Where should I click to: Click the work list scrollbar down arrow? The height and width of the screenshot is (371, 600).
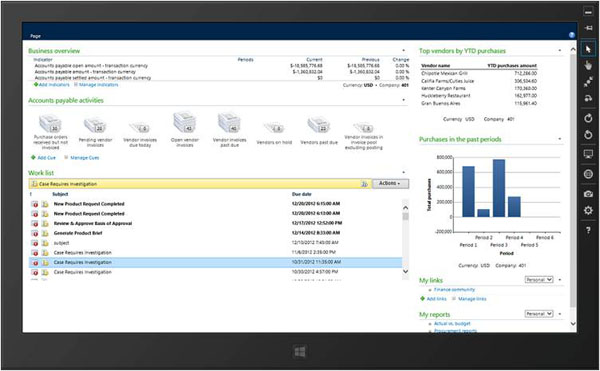coord(406,271)
